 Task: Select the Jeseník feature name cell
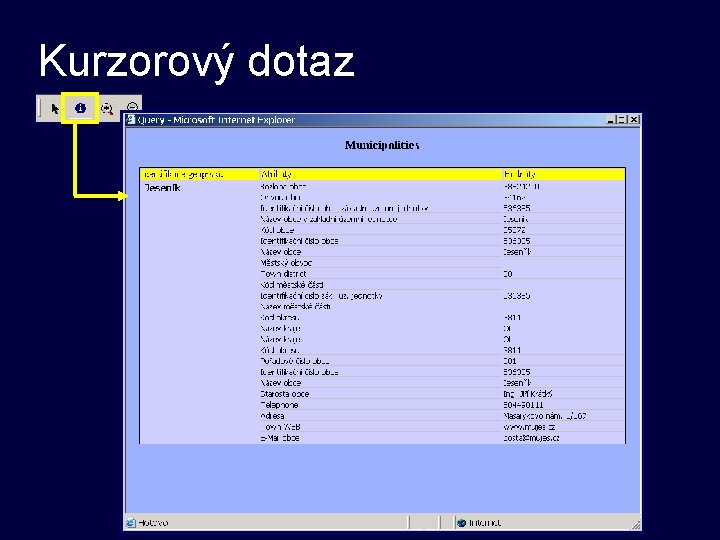point(163,188)
